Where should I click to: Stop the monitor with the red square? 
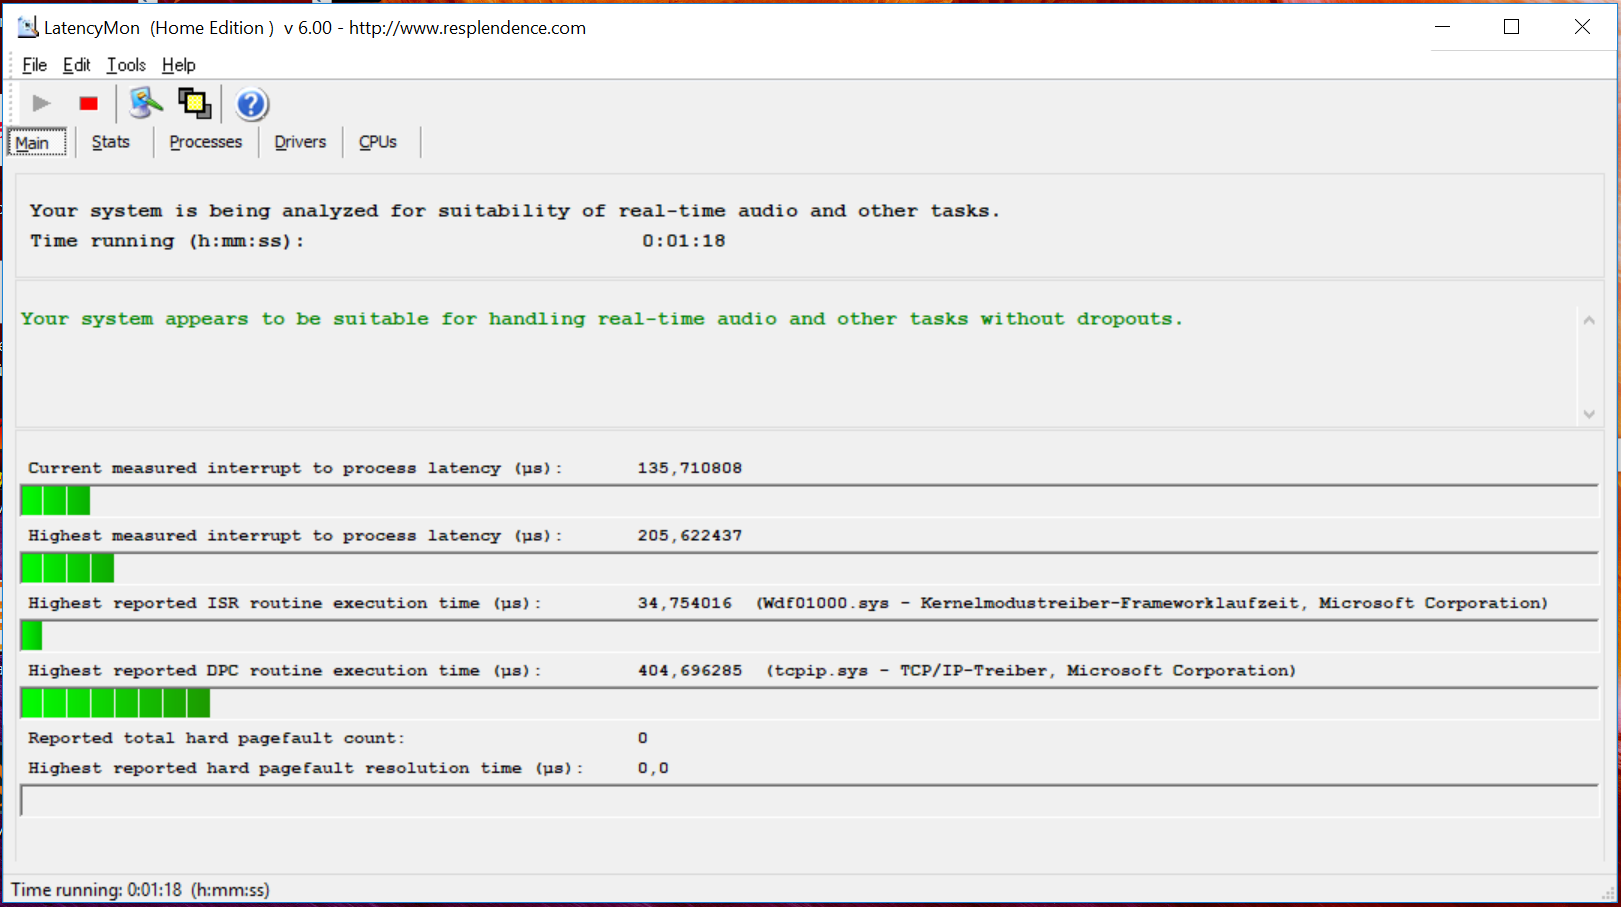coord(89,104)
